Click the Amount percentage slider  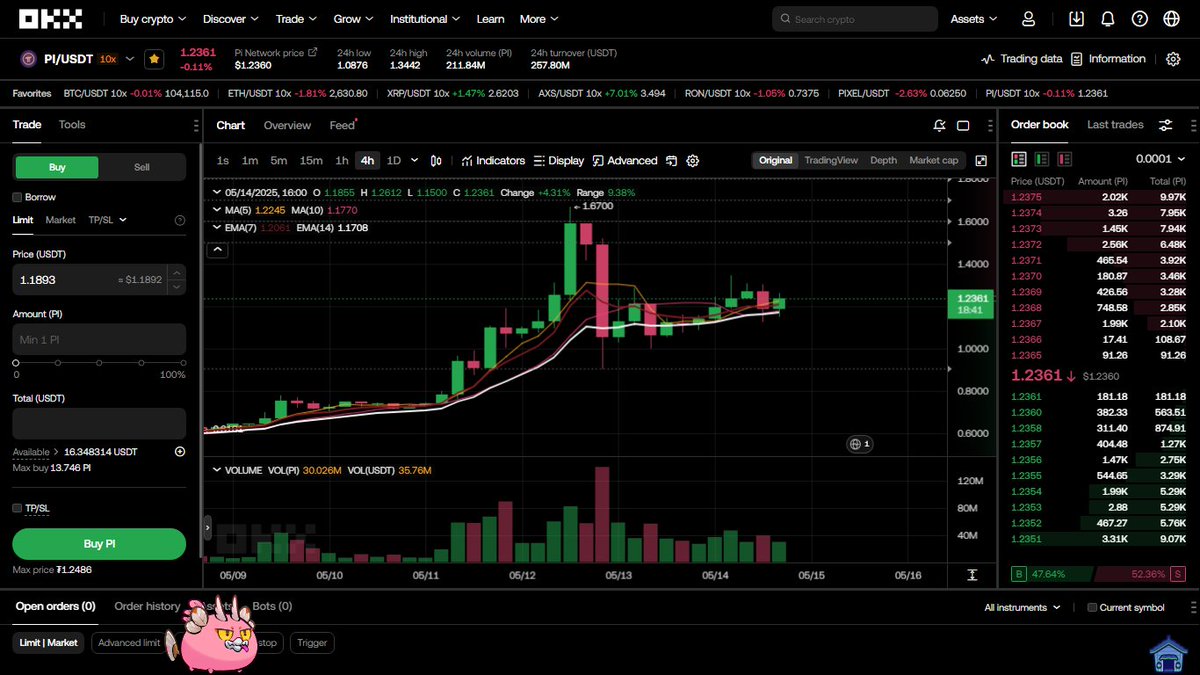click(x=99, y=362)
